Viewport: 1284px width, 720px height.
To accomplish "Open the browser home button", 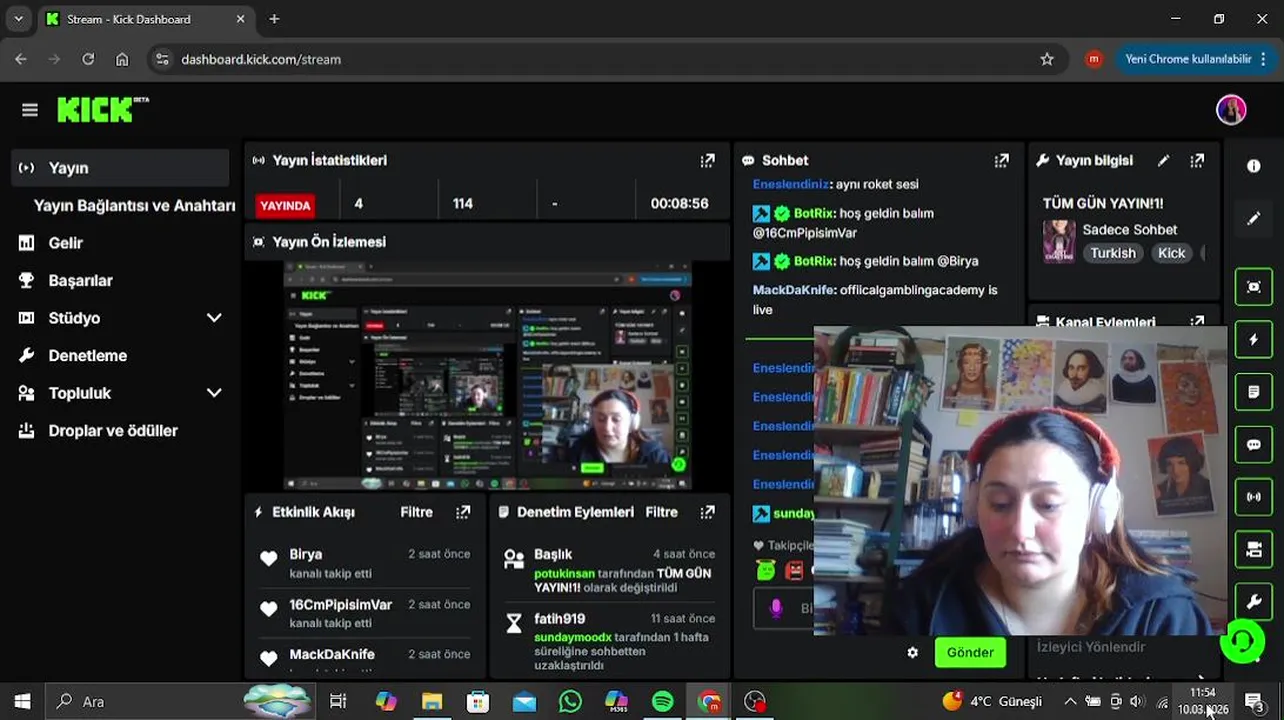I will coord(122,59).
